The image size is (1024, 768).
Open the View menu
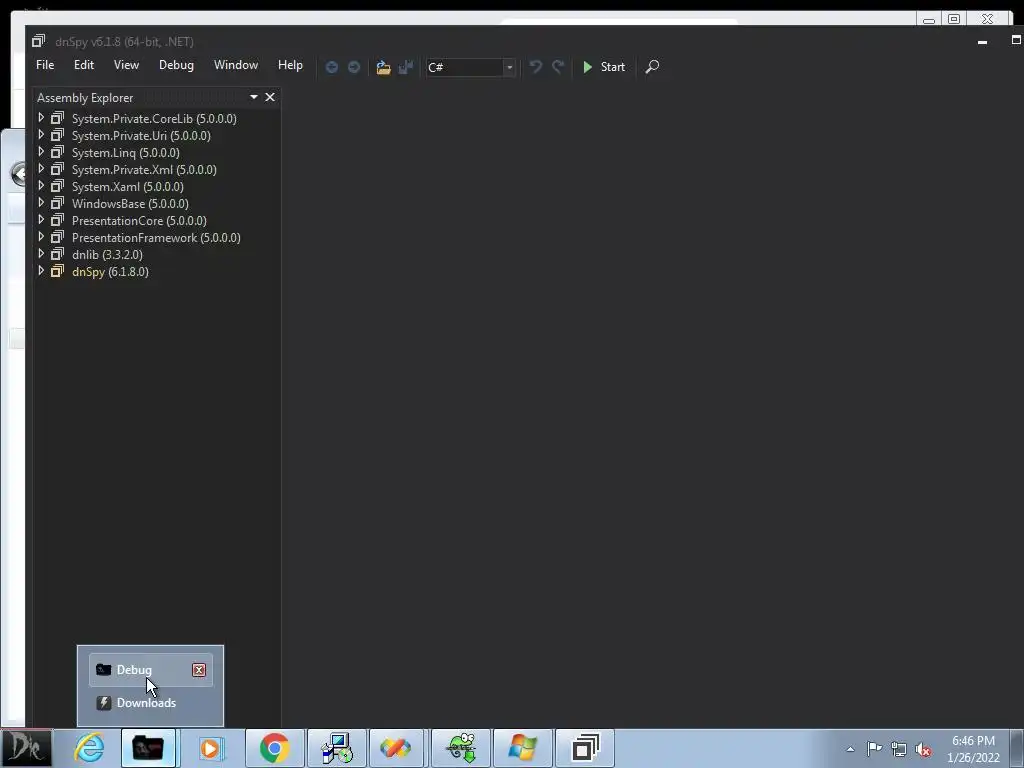click(x=126, y=65)
